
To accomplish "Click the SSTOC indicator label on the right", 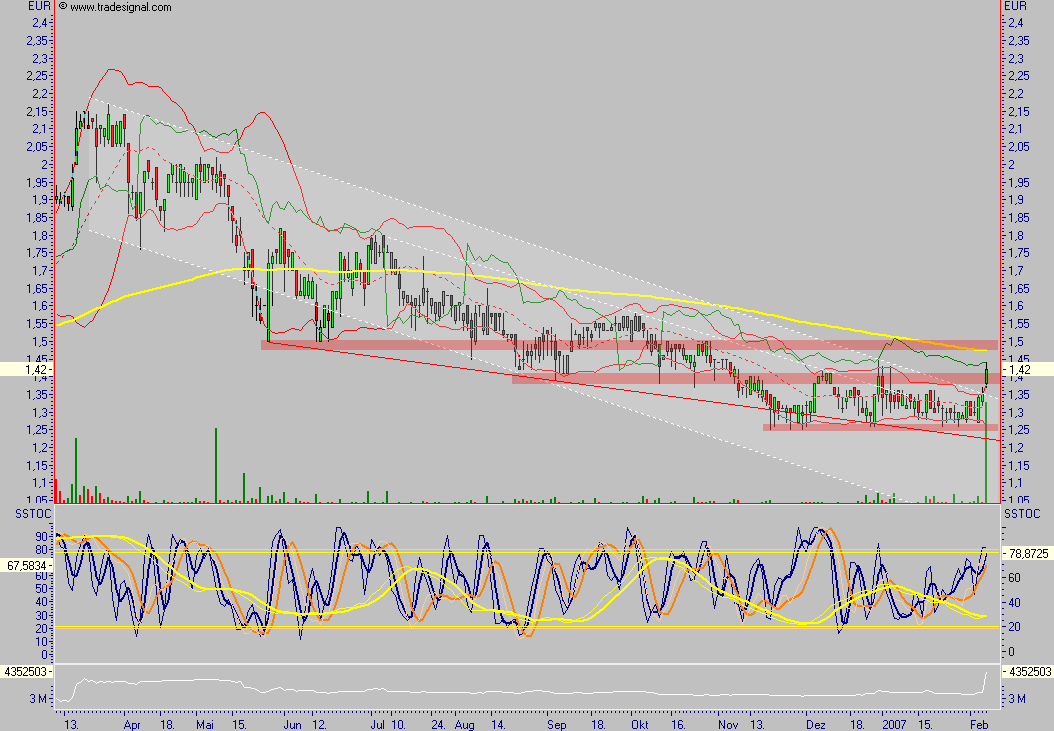I will point(1022,514).
